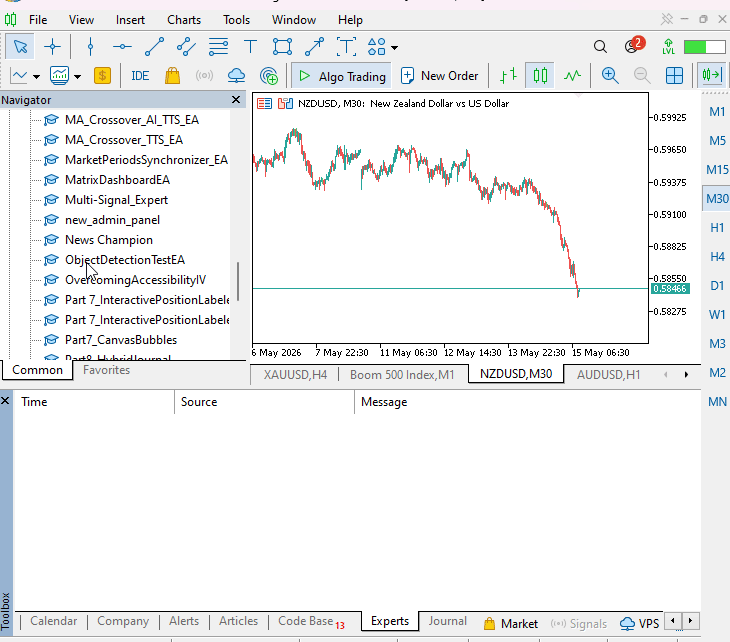Viewport: 730px width, 642px height.
Task: Click the Signals broadcast icon
Action: coord(204,75)
